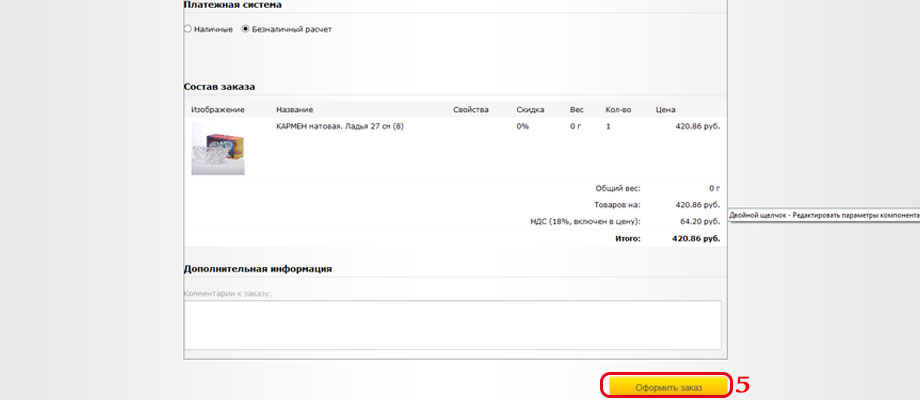Click the Название column header
Image resolution: width=920 pixels, height=400 pixels.
click(295, 109)
